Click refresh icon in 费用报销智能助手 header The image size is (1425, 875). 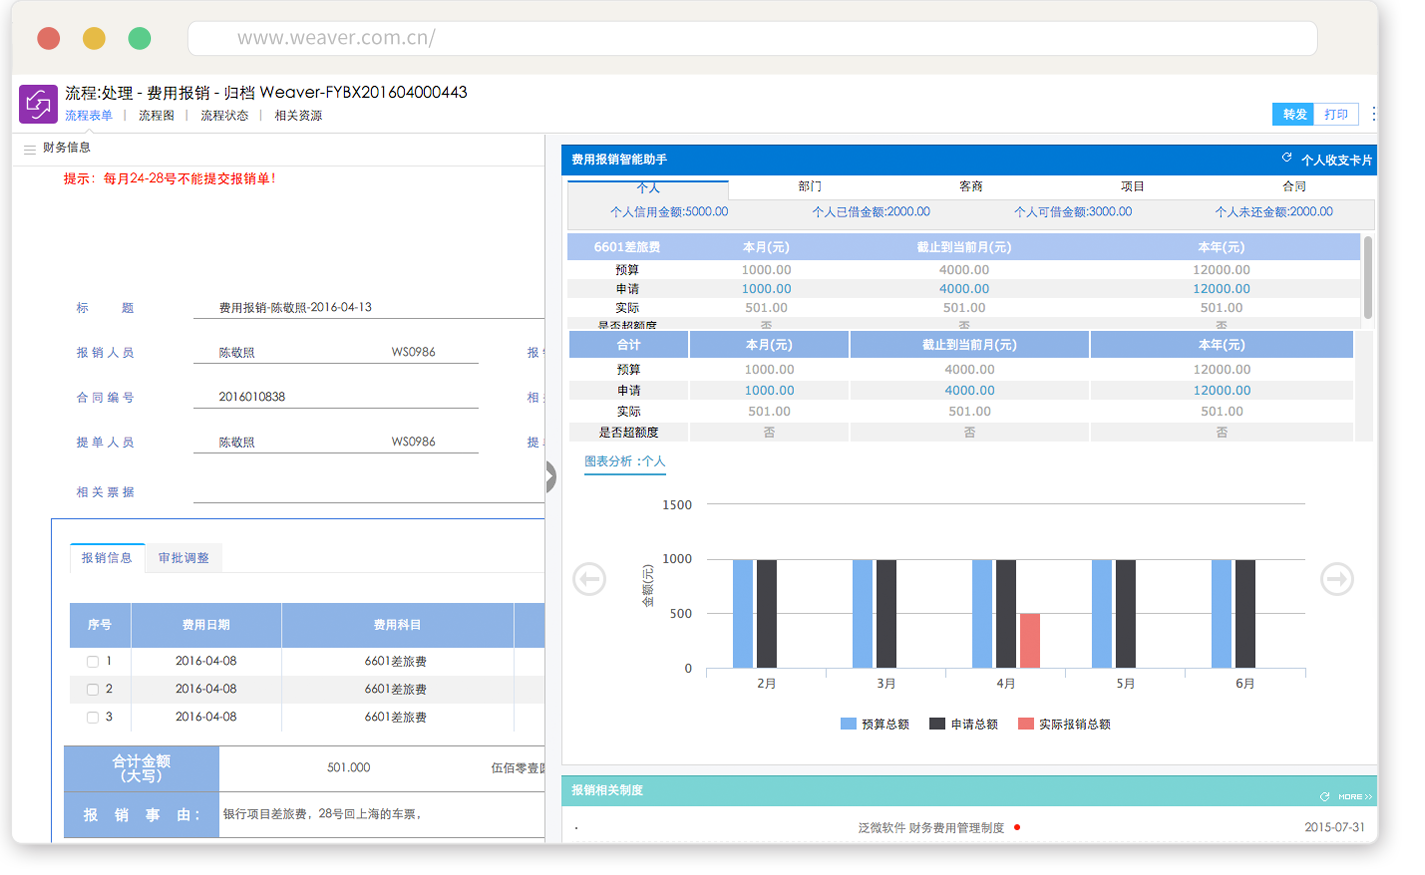click(x=1287, y=158)
